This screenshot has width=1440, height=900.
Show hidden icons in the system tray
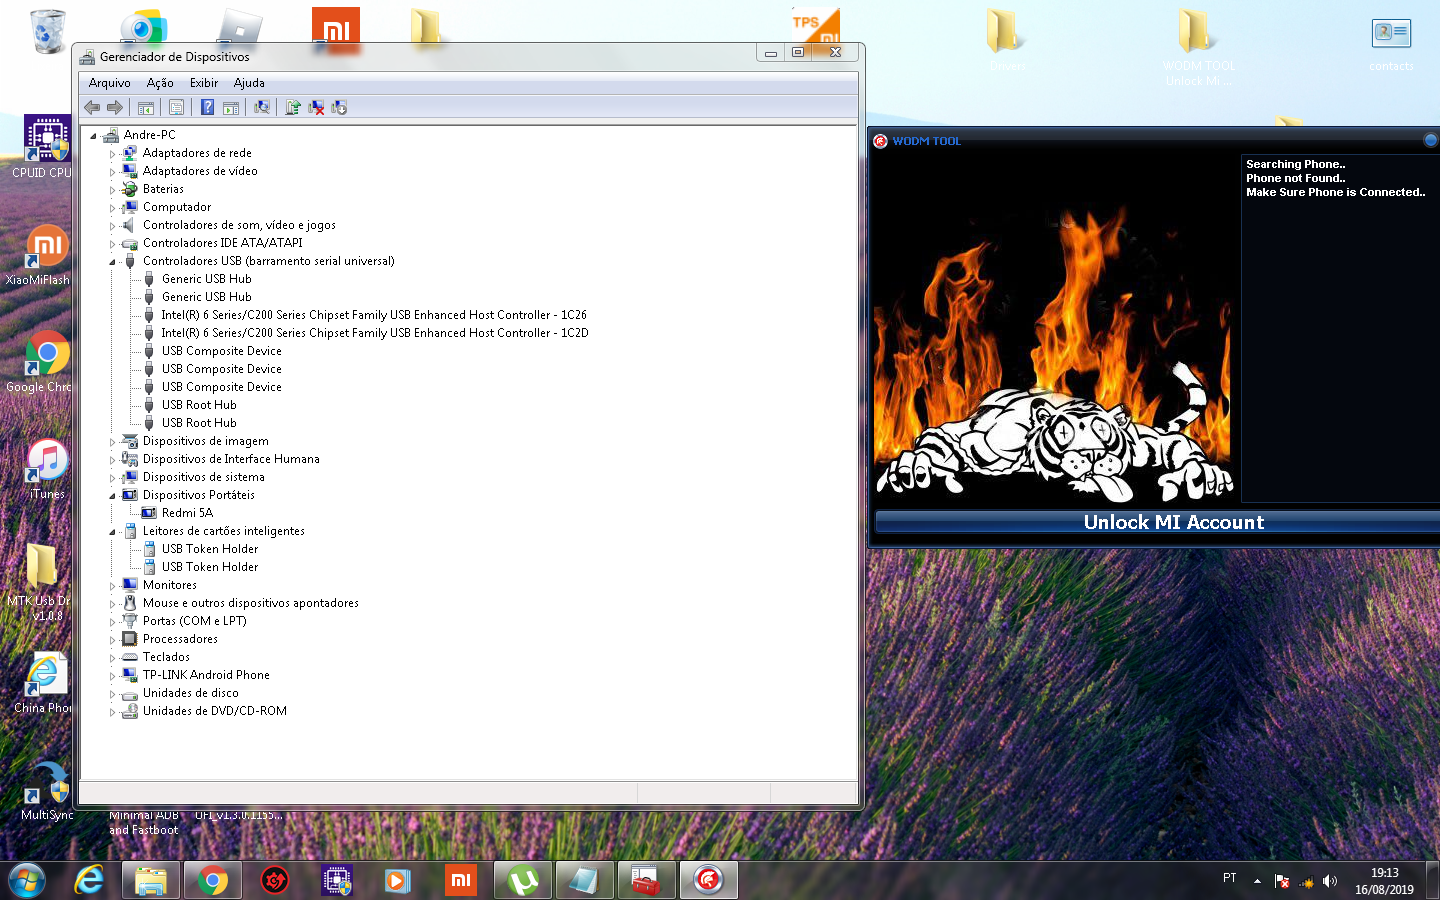tap(1257, 881)
